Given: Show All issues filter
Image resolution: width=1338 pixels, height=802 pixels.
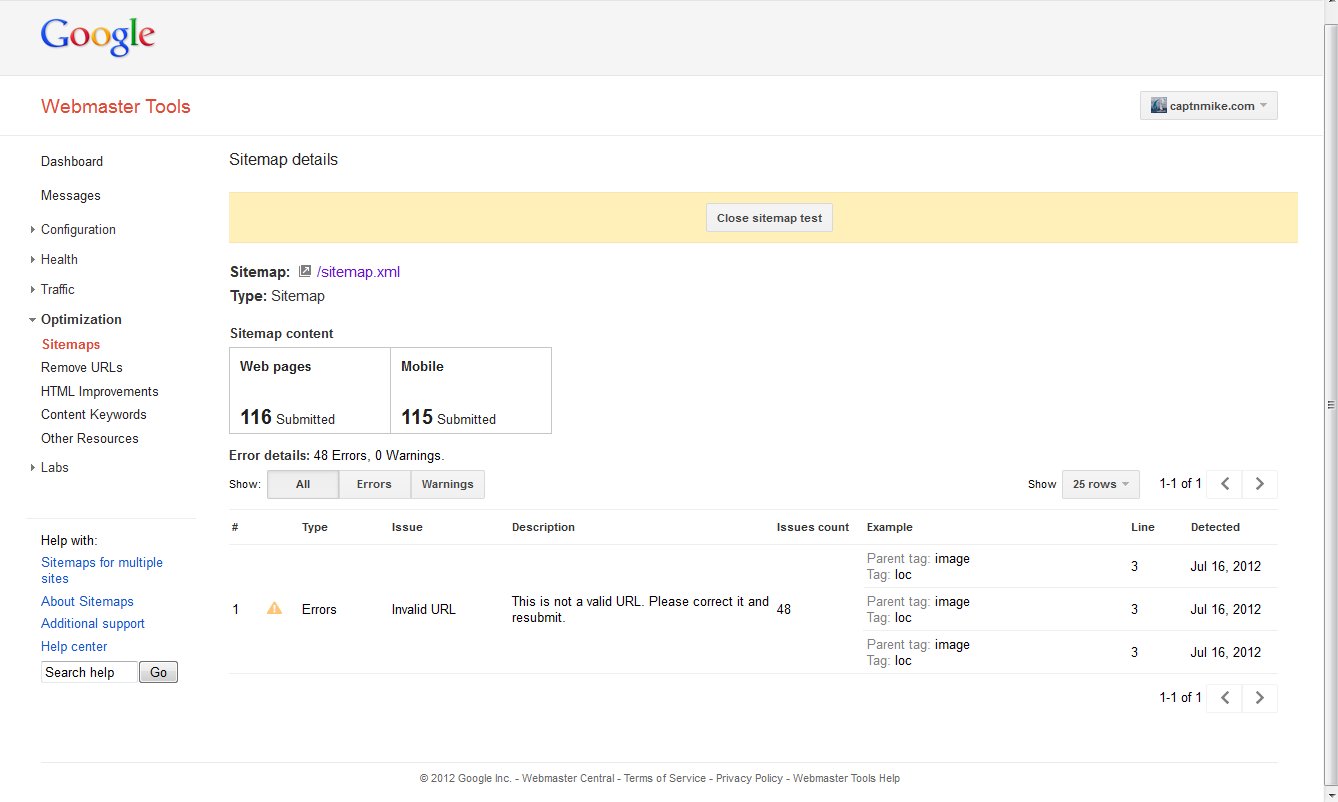Looking at the screenshot, I should 303,484.
